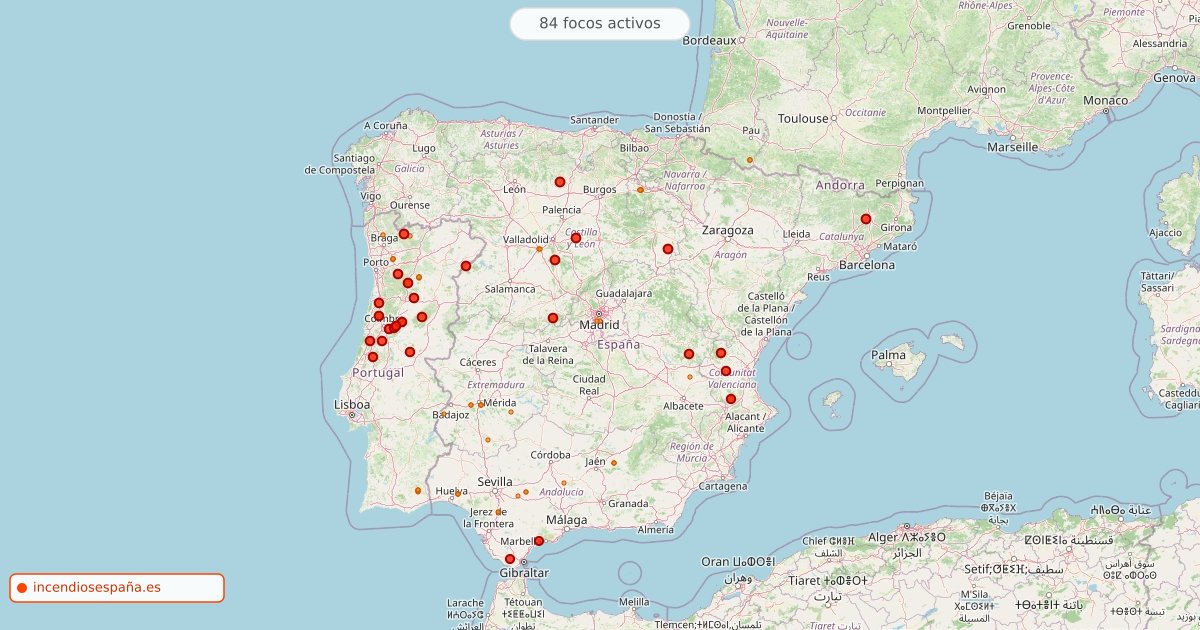Select small orange marker northeast of Porto label
Image resolution: width=1200 pixels, height=630 pixels.
(393, 259)
